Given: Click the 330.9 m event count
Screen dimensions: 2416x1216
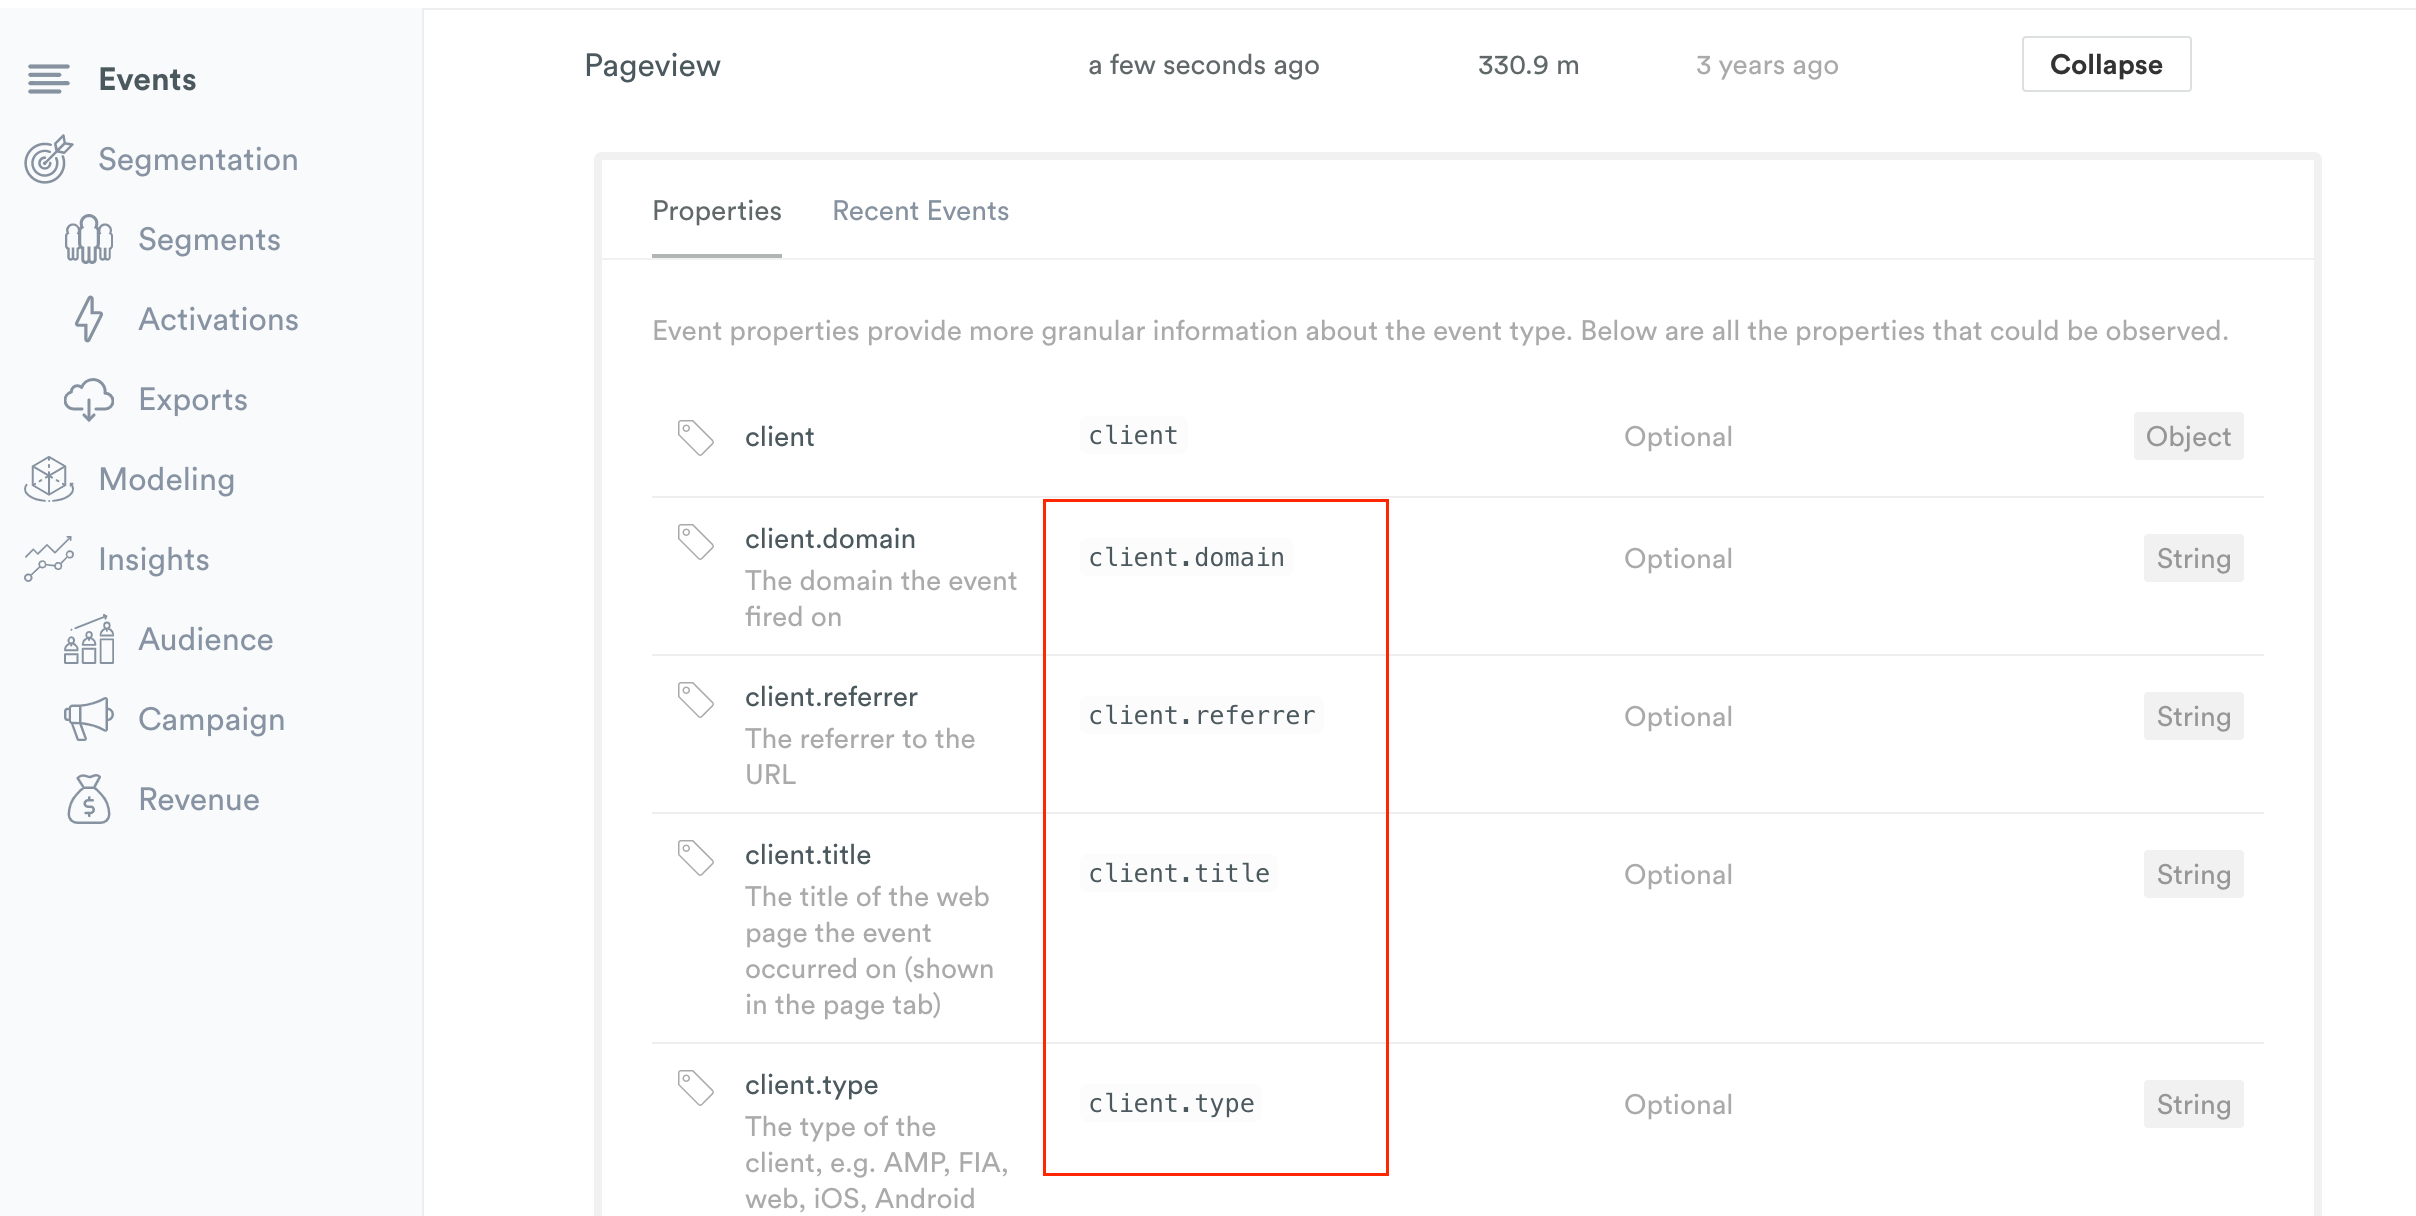Looking at the screenshot, I should click(1529, 65).
